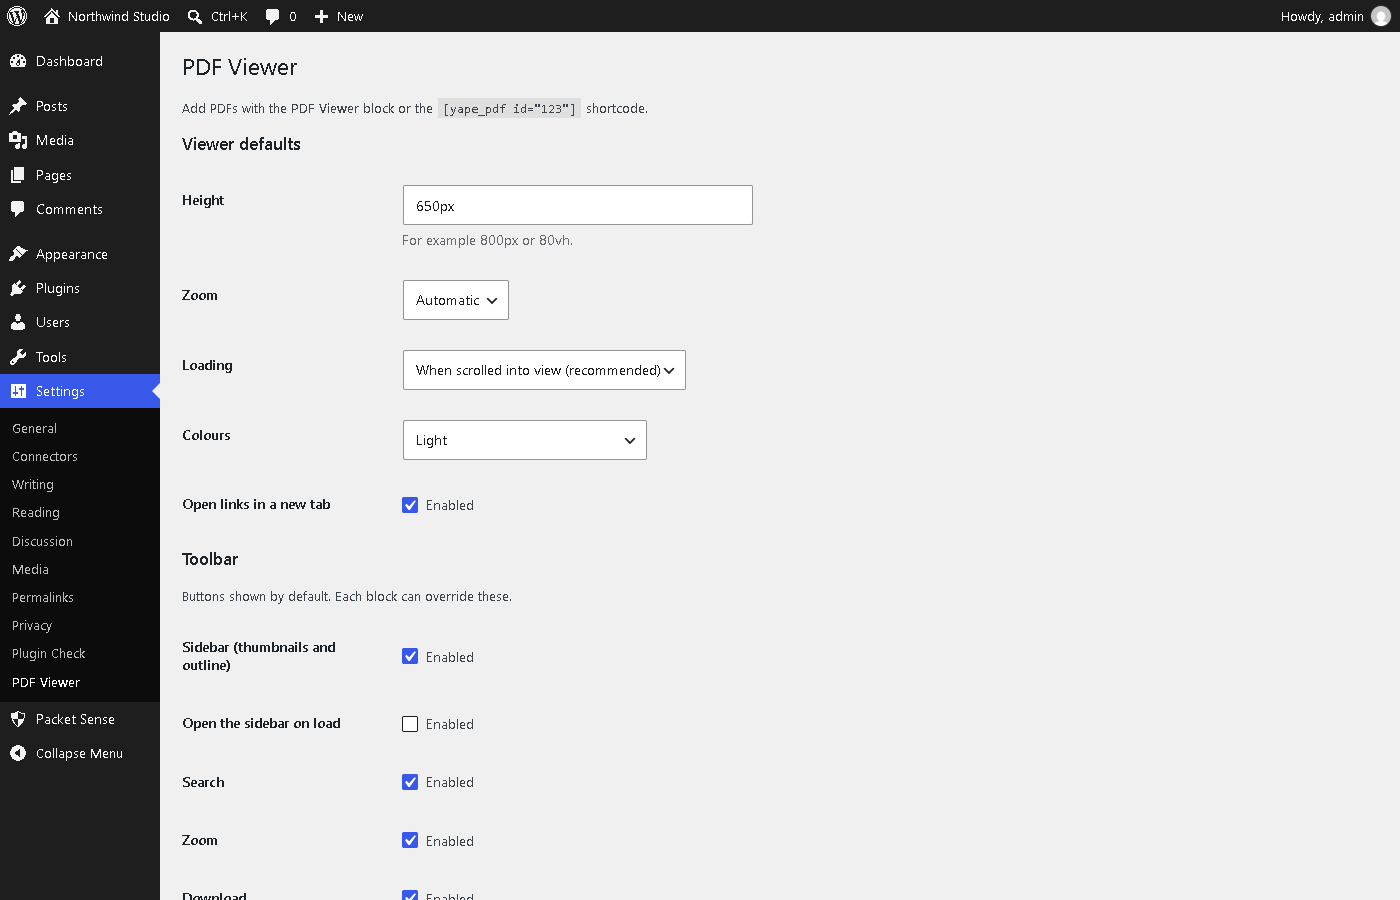Click the Plugins plug icon
This screenshot has width=1400, height=900.
[18, 288]
